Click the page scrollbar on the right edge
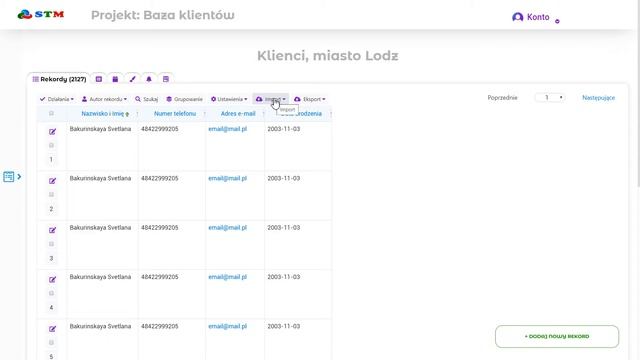The image size is (640, 360). (x=638, y=94)
